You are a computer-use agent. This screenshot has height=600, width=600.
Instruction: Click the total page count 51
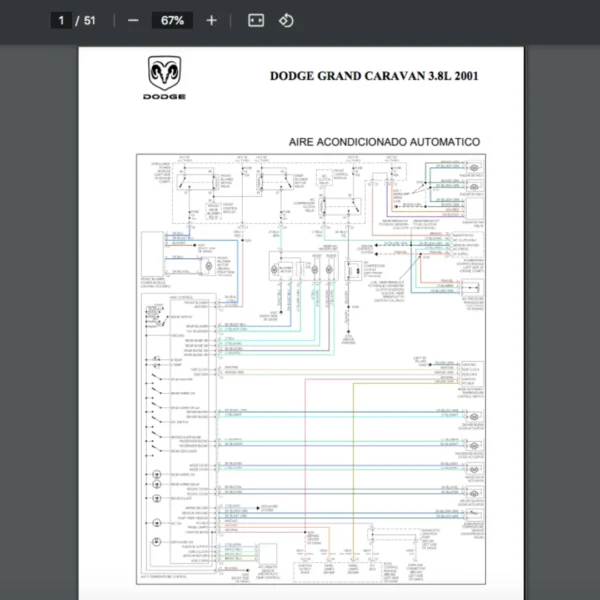[91, 21]
